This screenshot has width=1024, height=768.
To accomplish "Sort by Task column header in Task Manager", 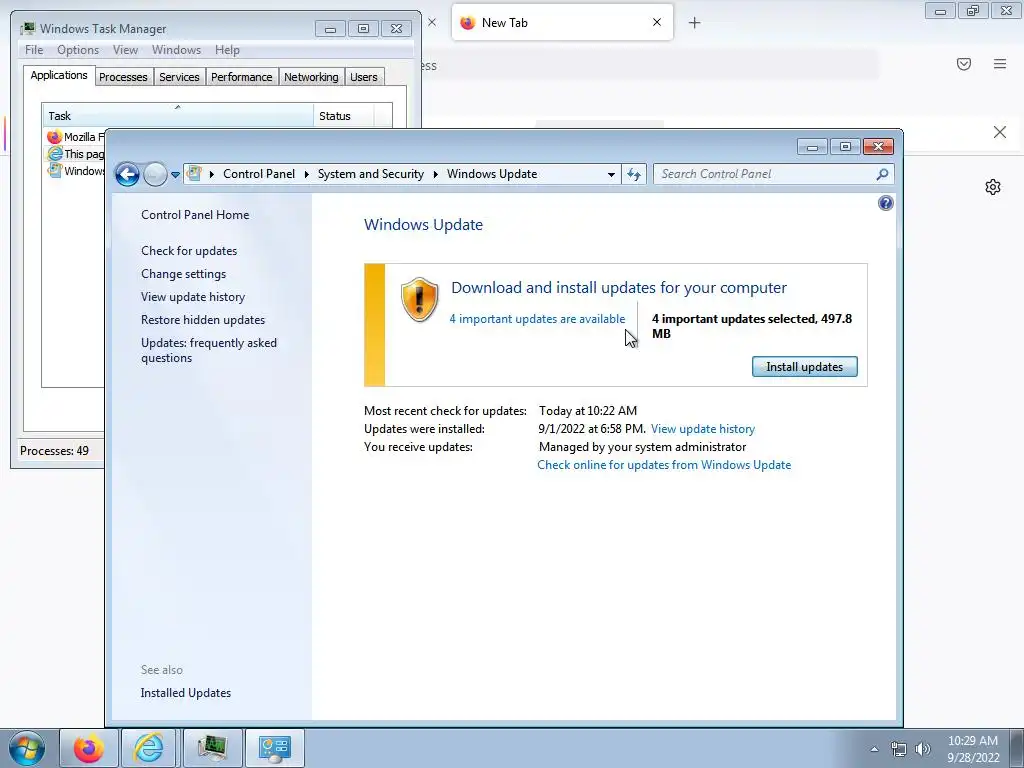I will tap(178, 116).
